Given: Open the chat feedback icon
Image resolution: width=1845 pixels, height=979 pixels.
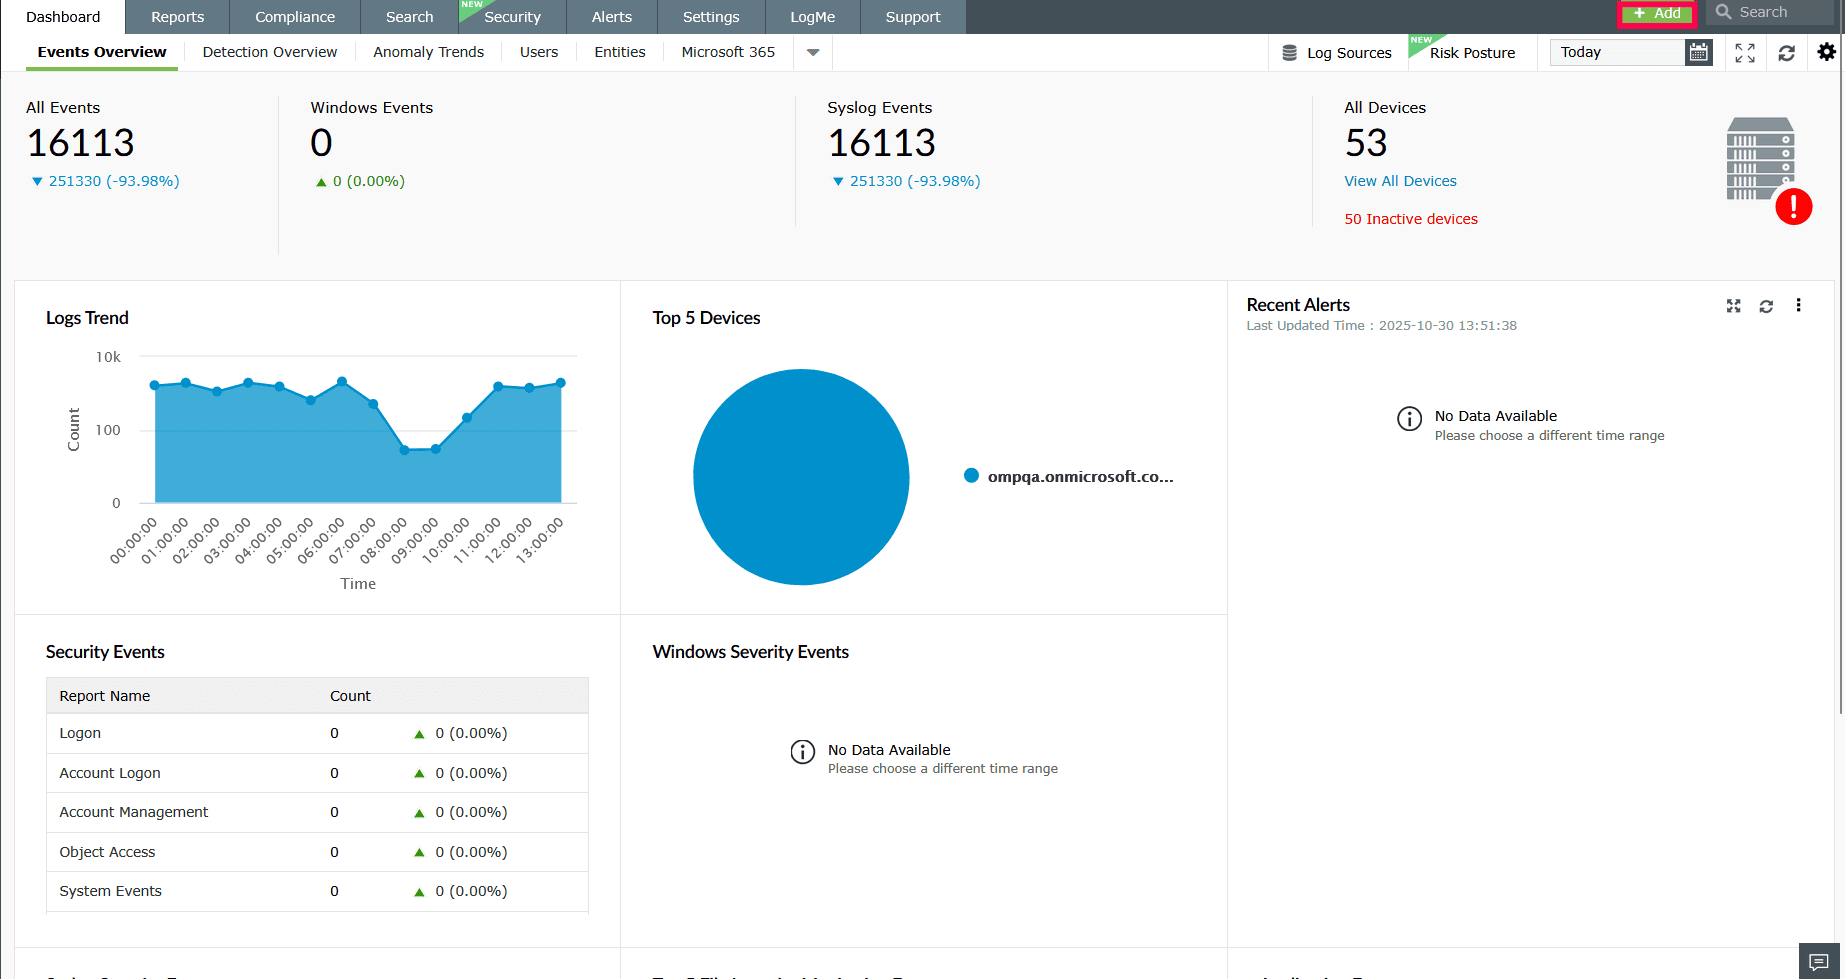Looking at the screenshot, I should [x=1819, y=962].
